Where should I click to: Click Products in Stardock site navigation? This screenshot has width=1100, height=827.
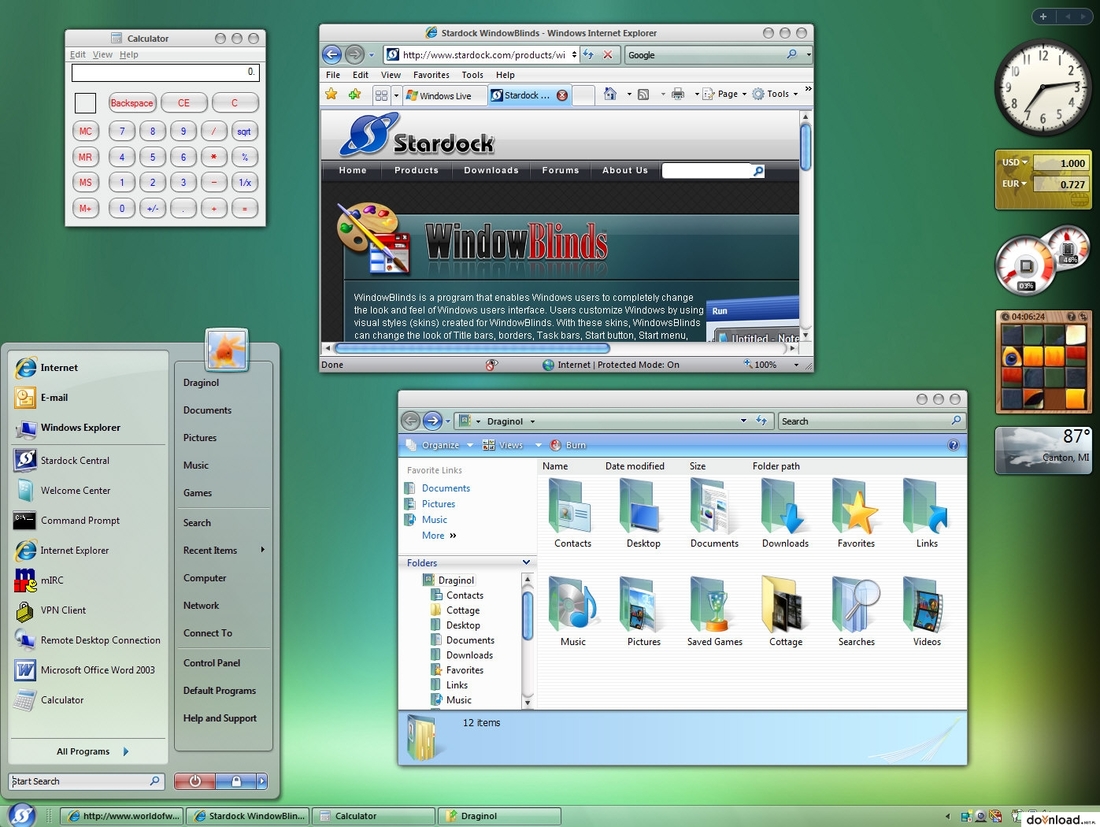[x=416, y=170]
